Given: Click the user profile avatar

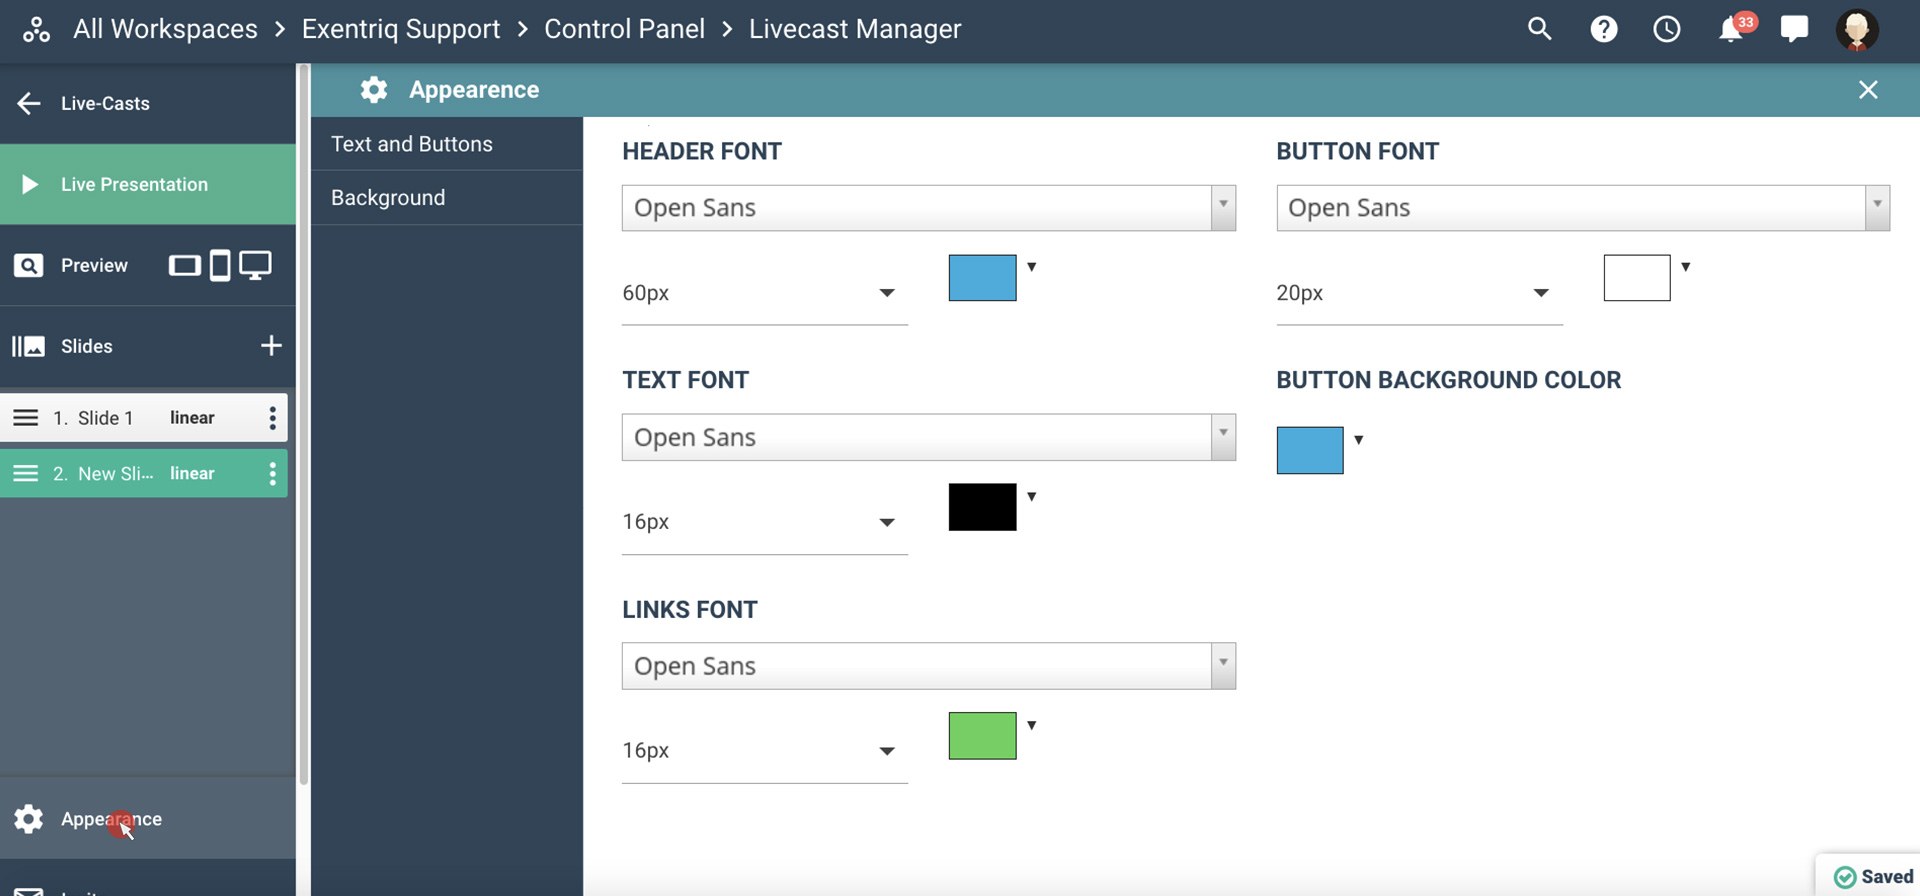Looking at the screenshot, I should [1856, 30].
